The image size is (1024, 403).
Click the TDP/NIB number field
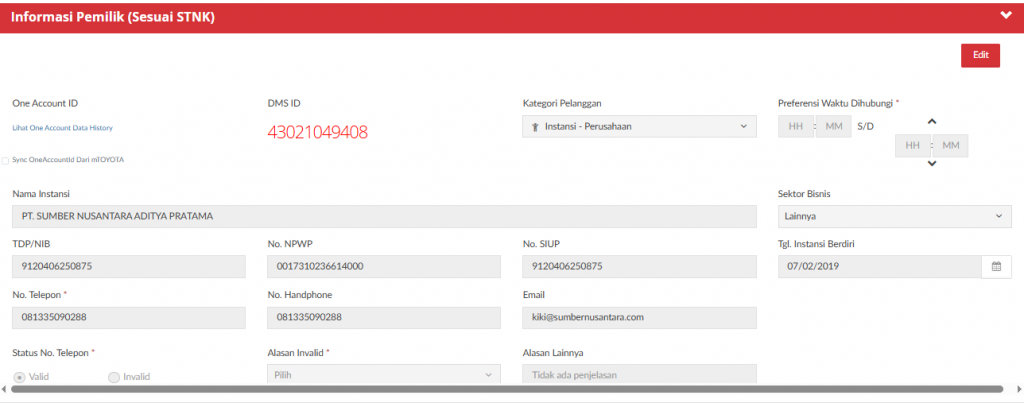pos(129,266)
